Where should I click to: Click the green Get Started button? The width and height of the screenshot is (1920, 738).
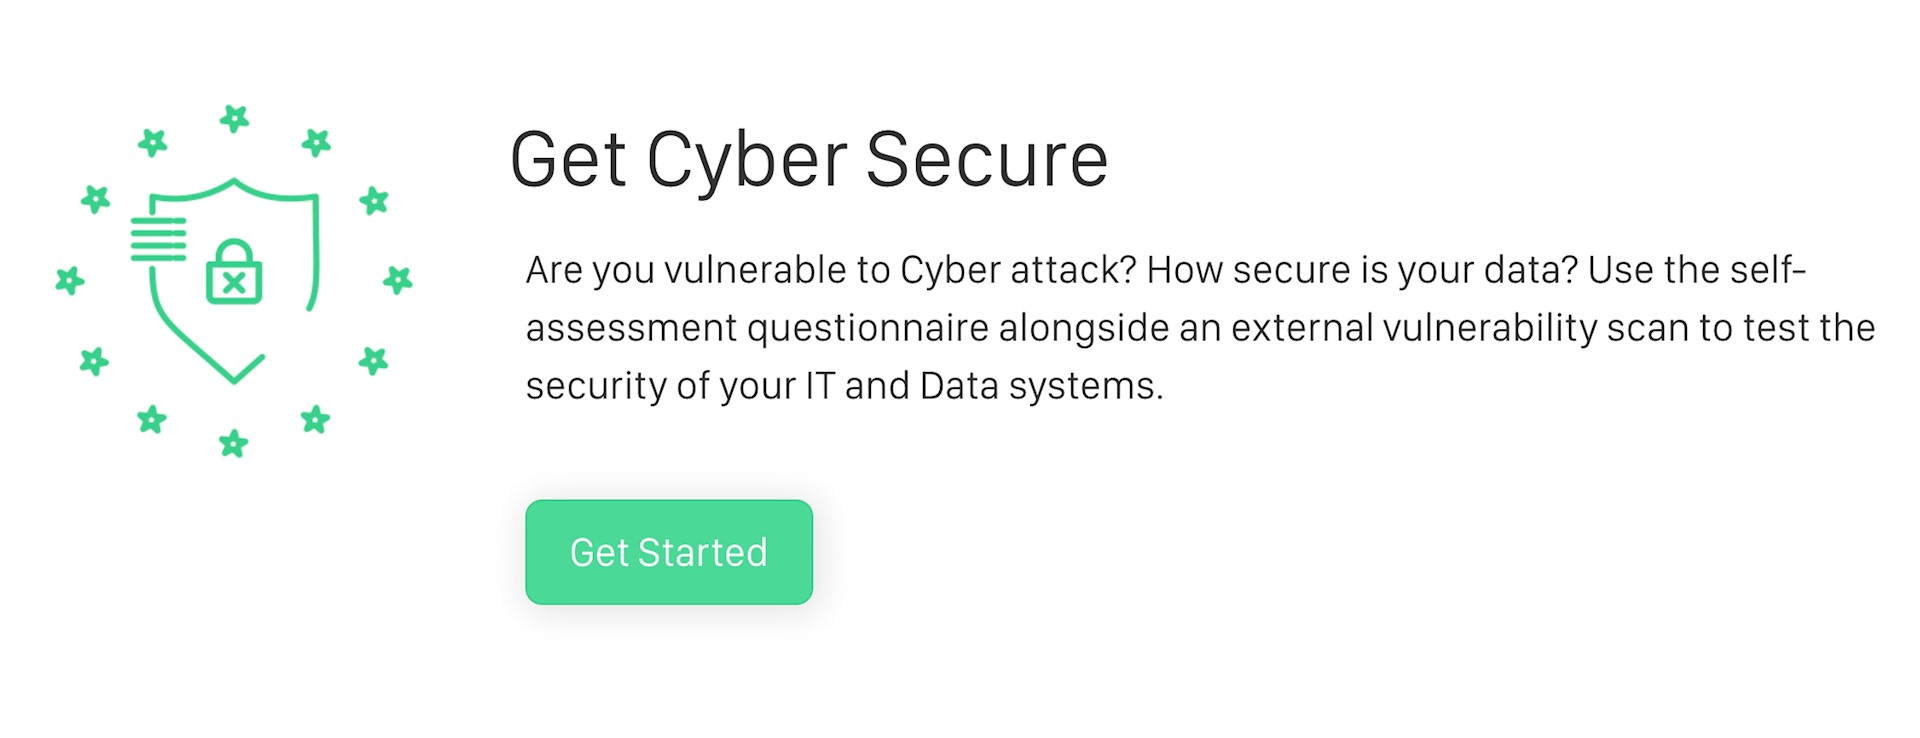coord(669,552)
